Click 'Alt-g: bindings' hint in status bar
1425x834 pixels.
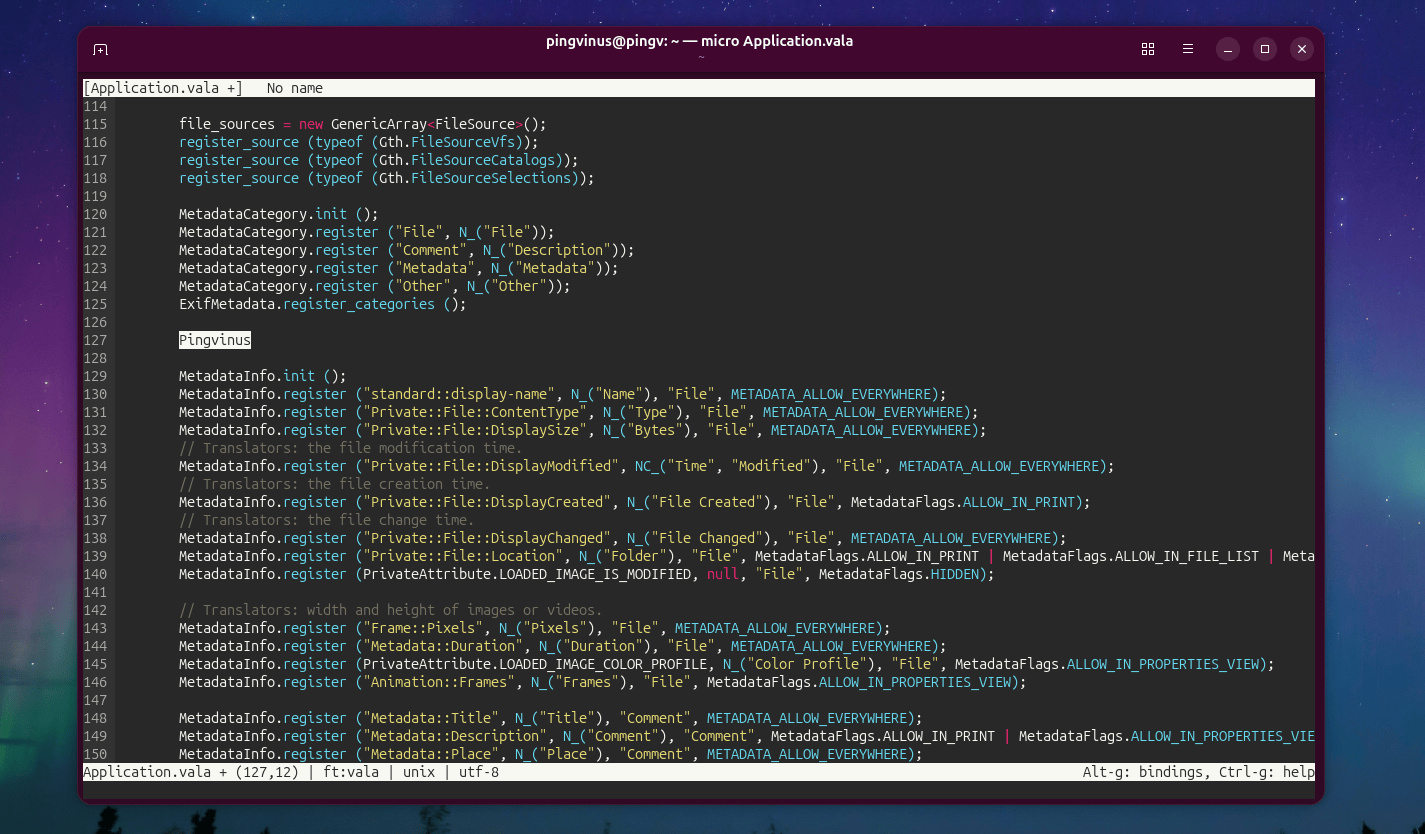(1143, 772)
